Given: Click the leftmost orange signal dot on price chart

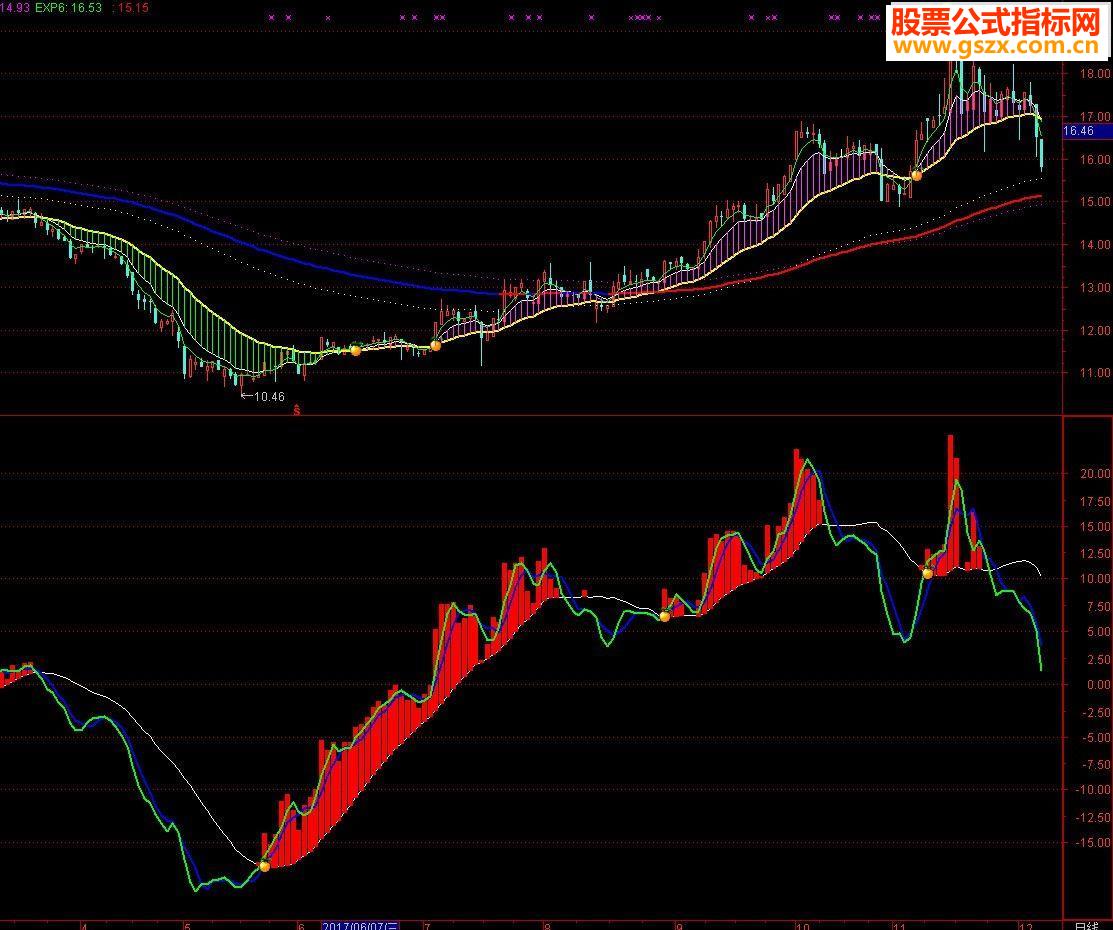Looking at the screenshot, I should (x=356, y=349).
